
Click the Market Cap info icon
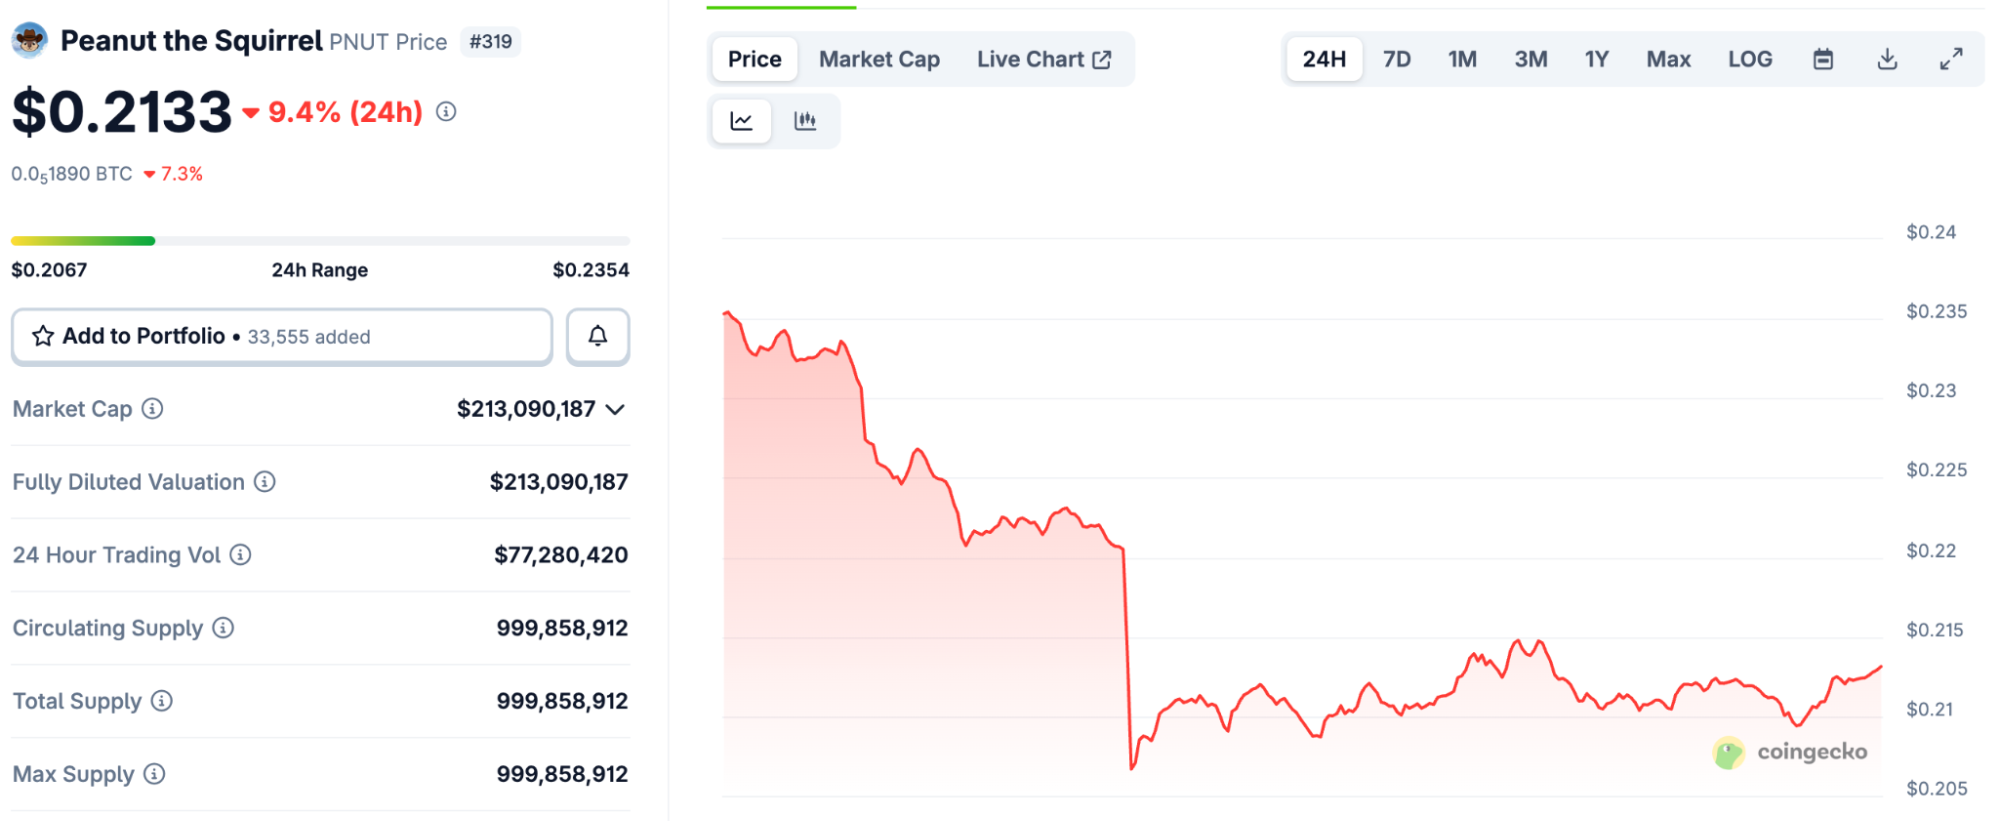(x=152, y=408)
